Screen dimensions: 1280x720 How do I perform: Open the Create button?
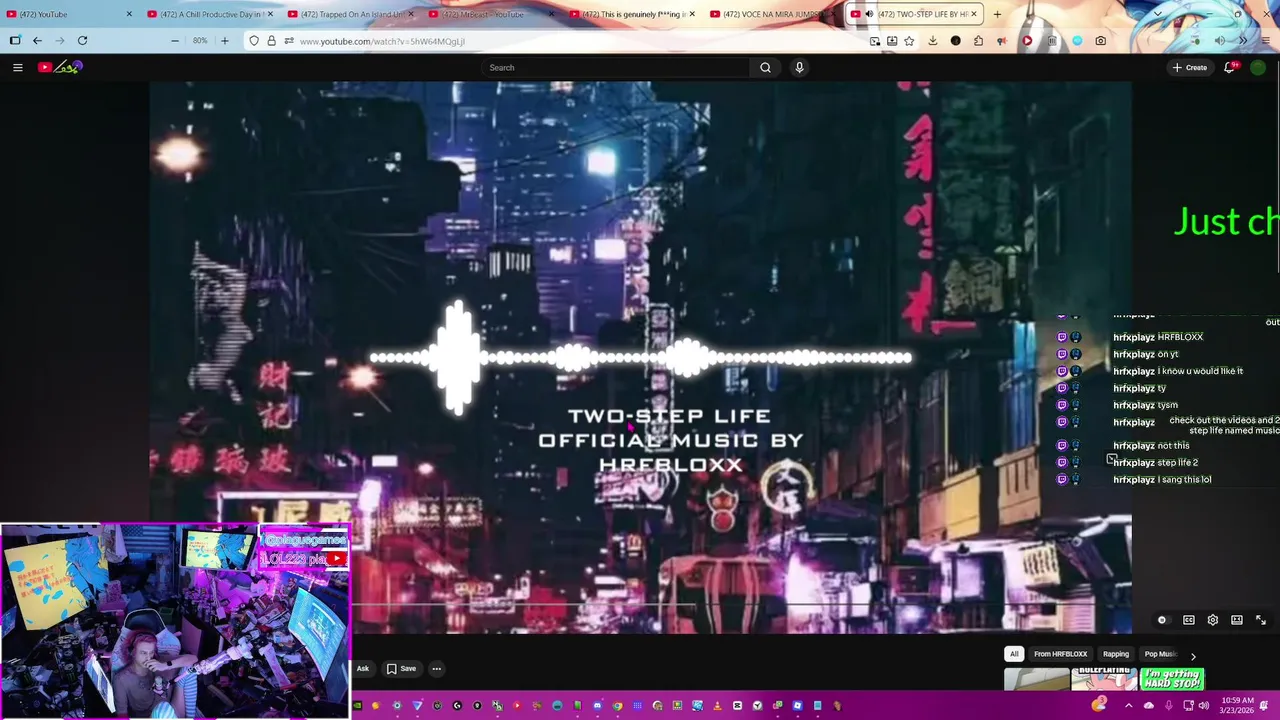[1190, 67]
